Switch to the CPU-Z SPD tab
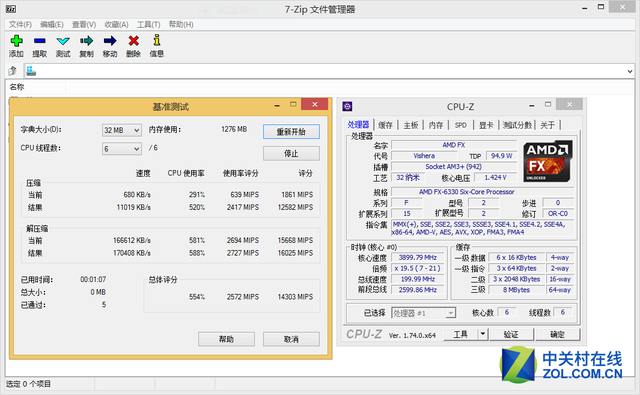This screenshot has width=640, height=395. click(x=460, y=125)
